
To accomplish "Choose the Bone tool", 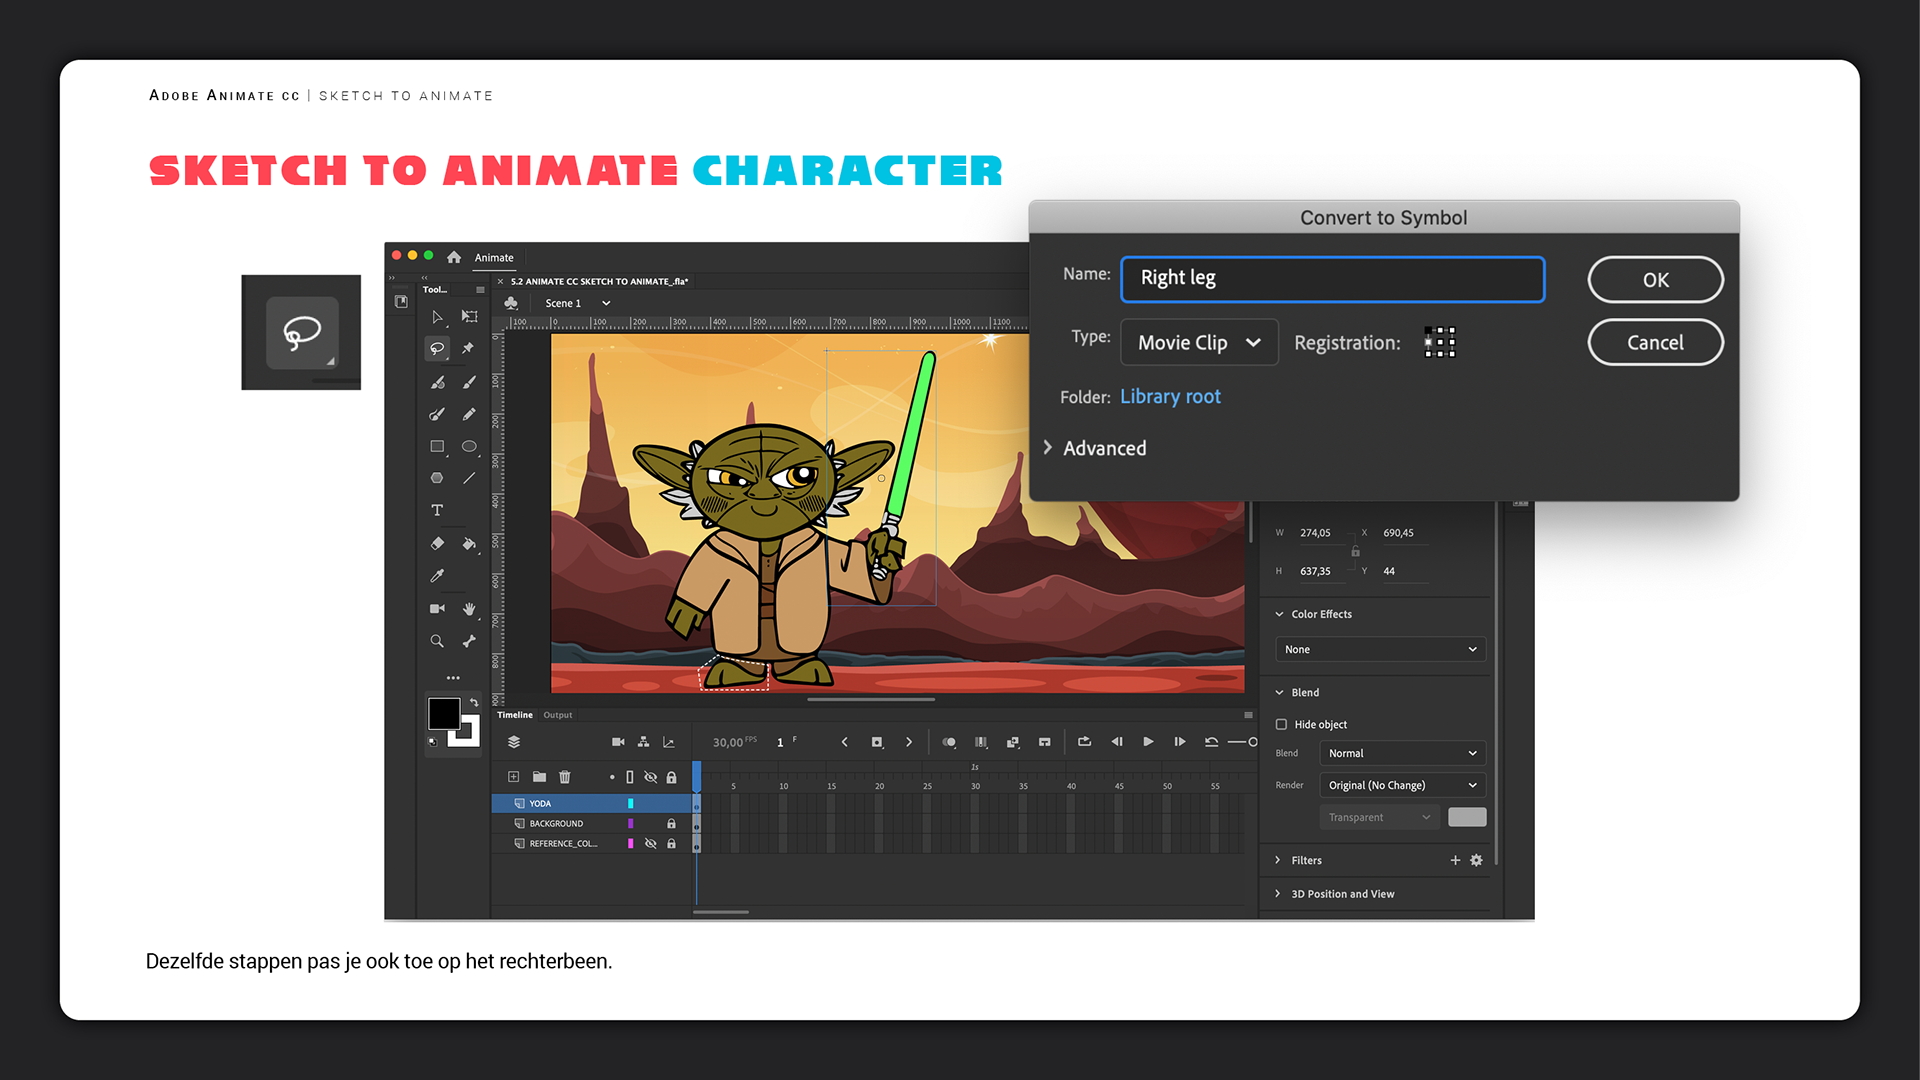I will coord(469,641).
